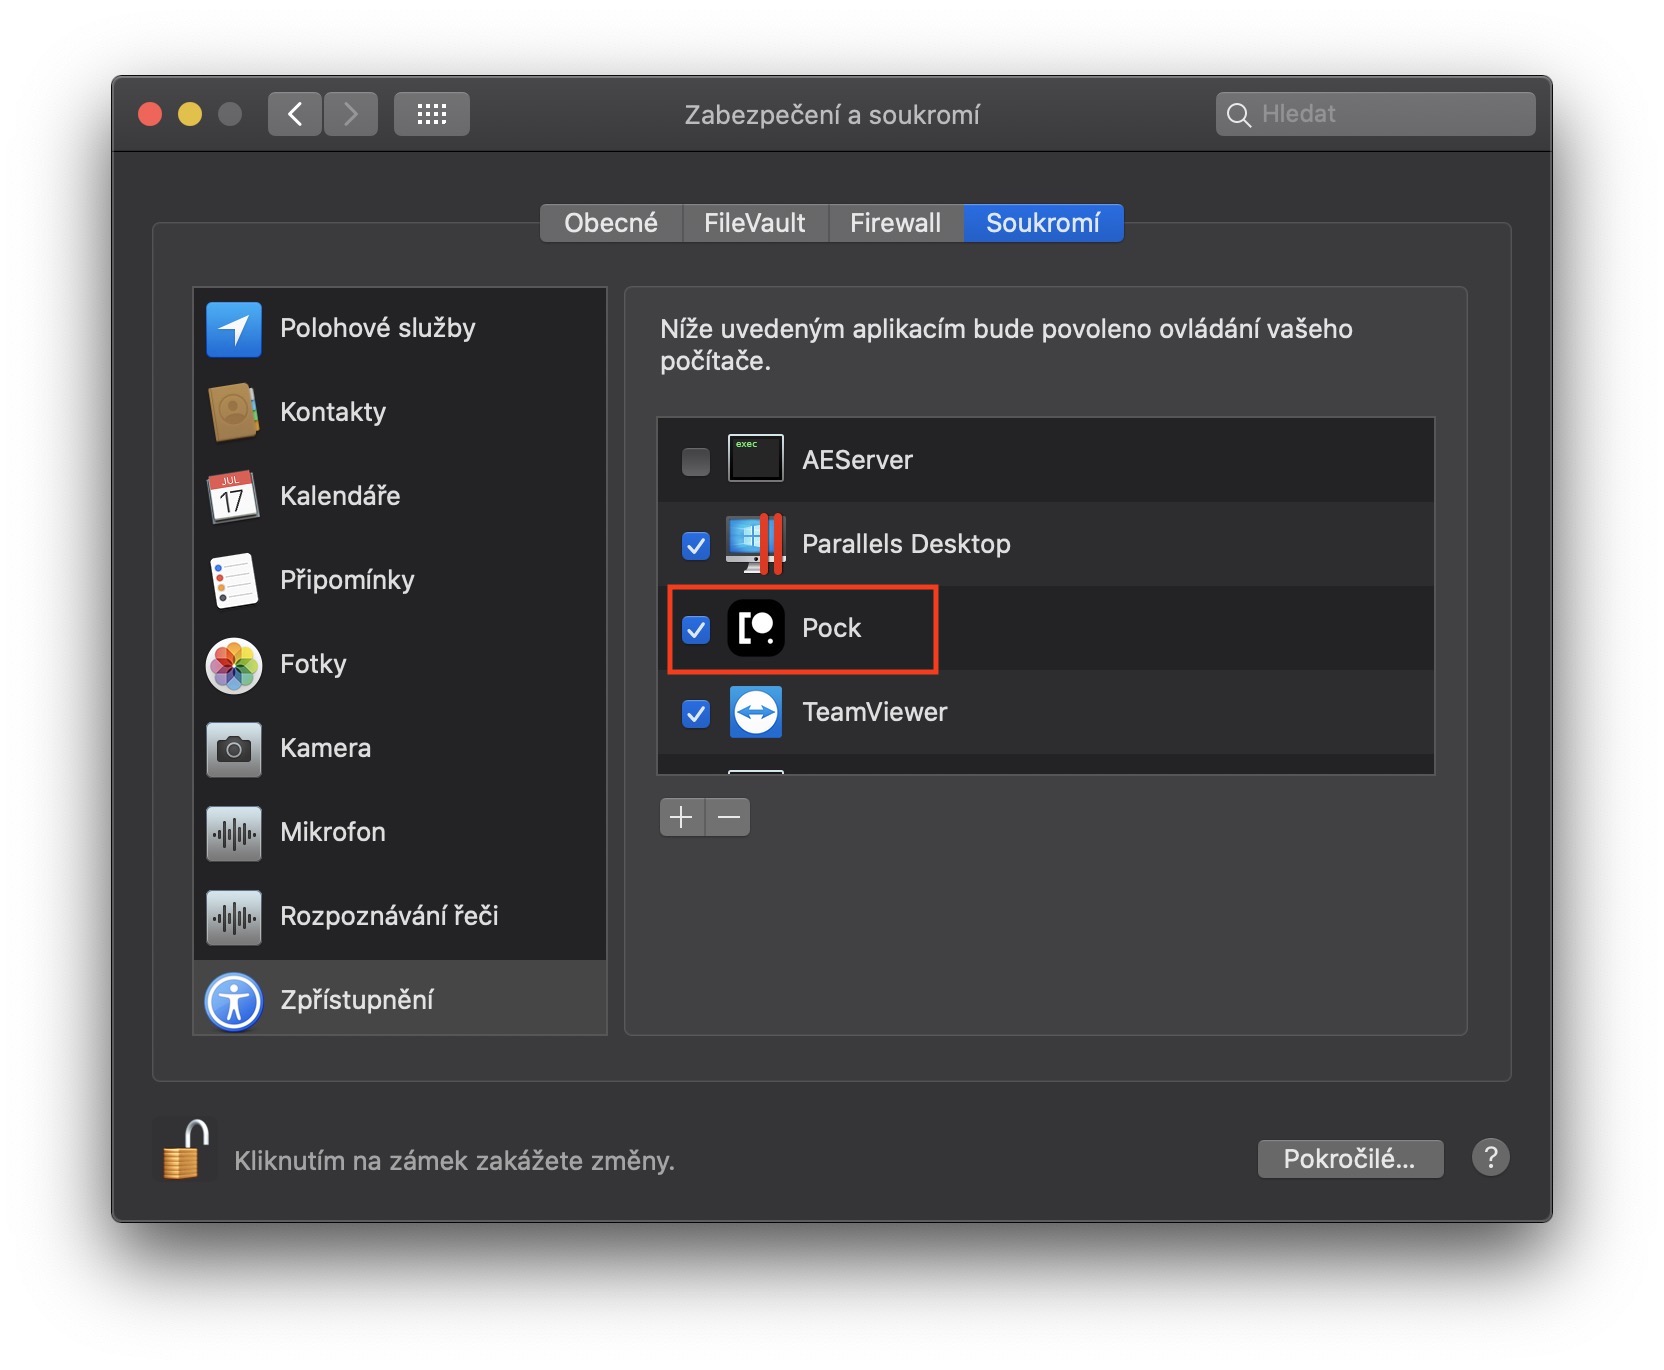Image resolution: width=1664 pixels, height=1370 pixels.
Task: Select the Fotky text label in sidebar
Action: (x=313, y=664)
